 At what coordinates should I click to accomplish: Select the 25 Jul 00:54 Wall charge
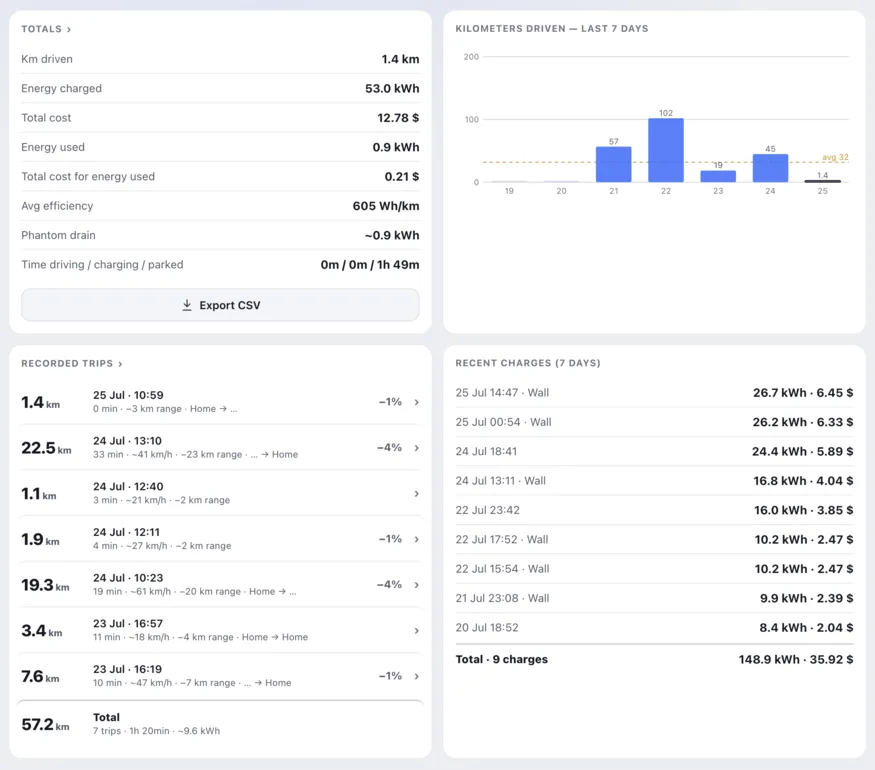pyautogui.click(x=654, y=422)
